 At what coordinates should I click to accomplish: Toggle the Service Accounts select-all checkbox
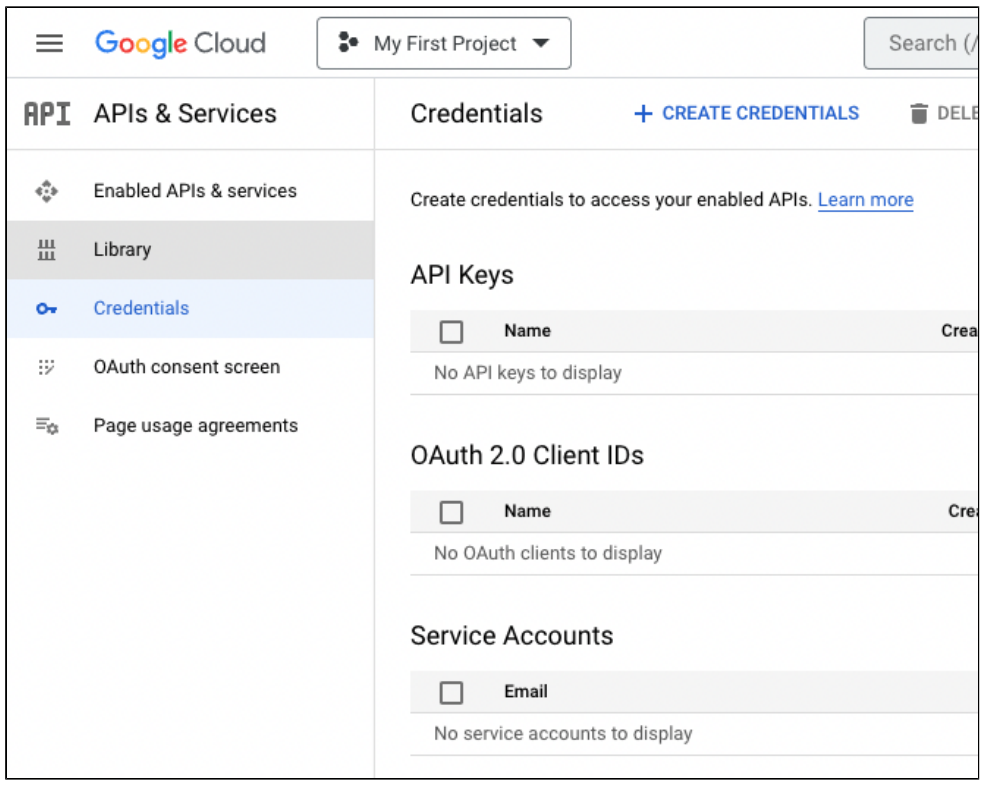pos(452,692)
